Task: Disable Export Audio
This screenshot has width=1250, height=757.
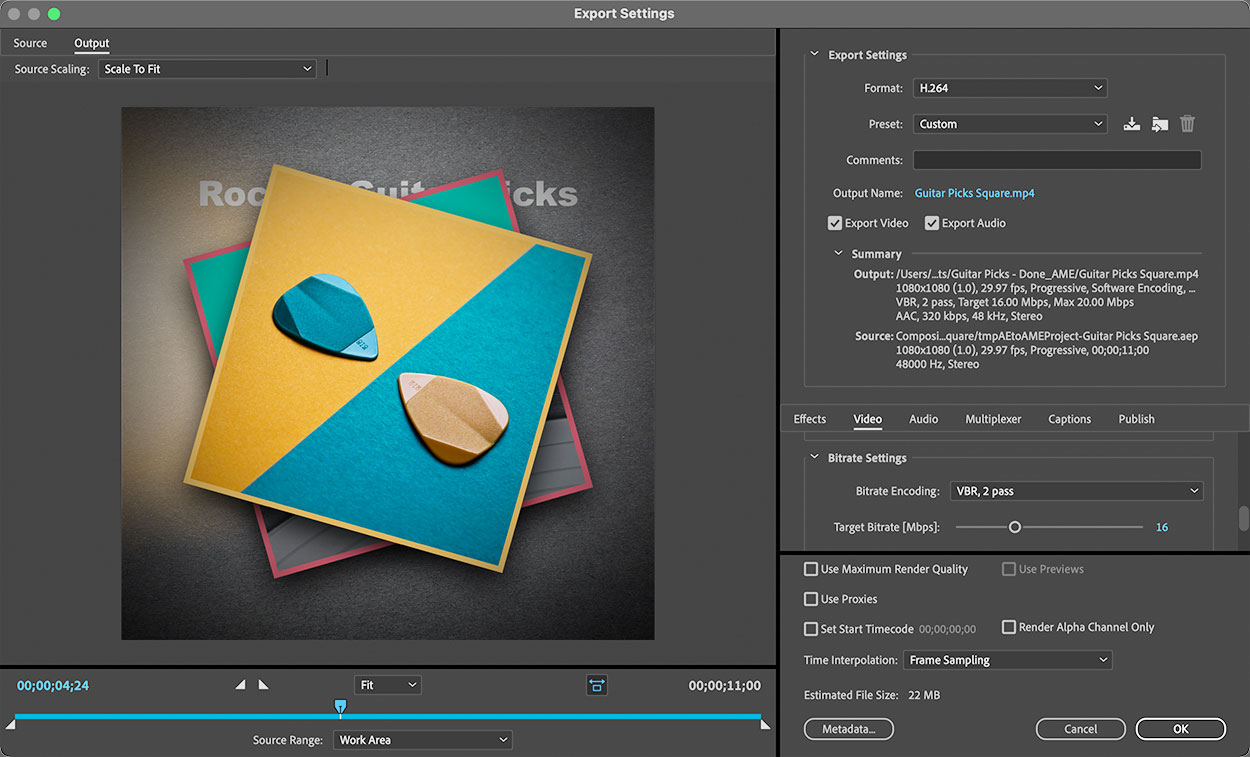Action: [x=931, y=223]
